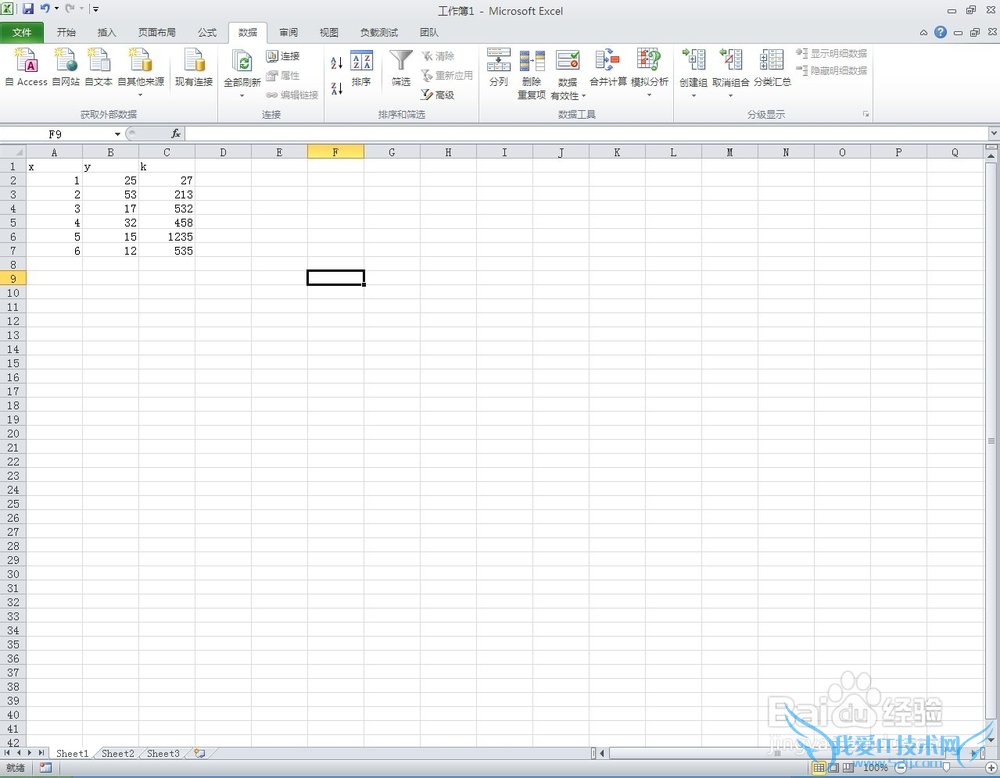
Task: Click Text to Columns (分列)
Action: (499, 68)
